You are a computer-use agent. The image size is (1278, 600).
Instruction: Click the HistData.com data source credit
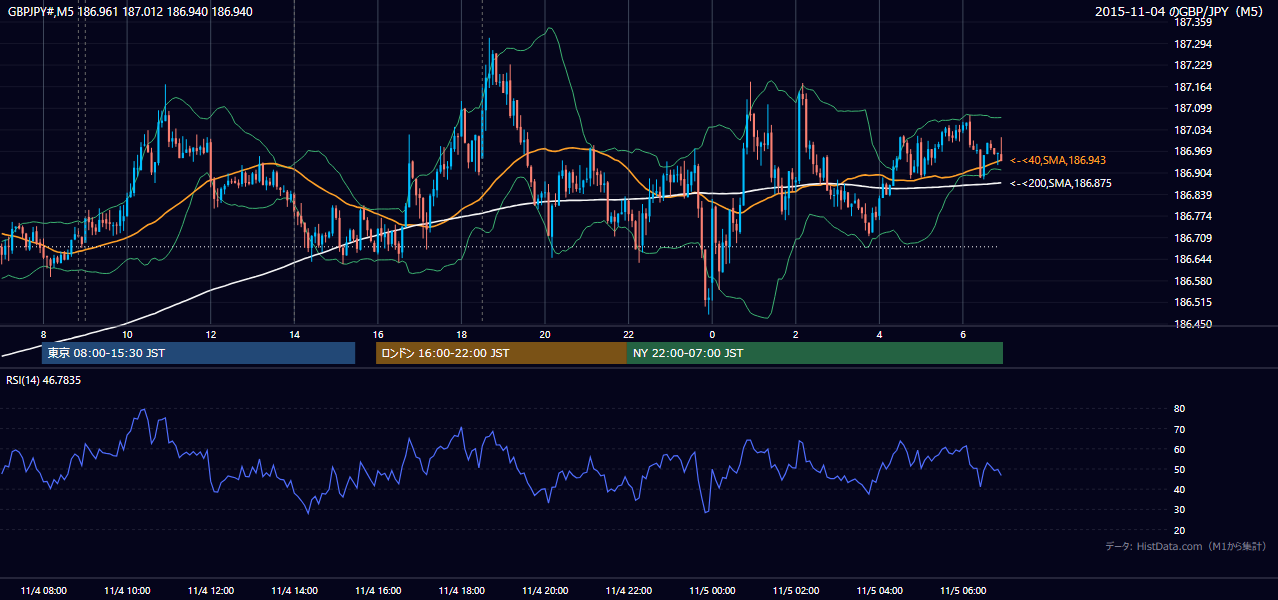[1186, 546]
